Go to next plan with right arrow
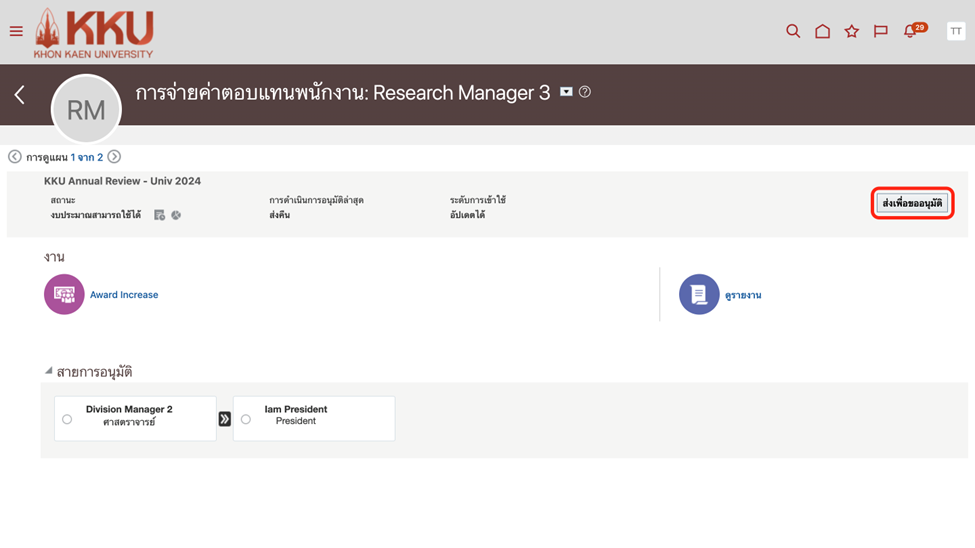 (x=114, y=157)
